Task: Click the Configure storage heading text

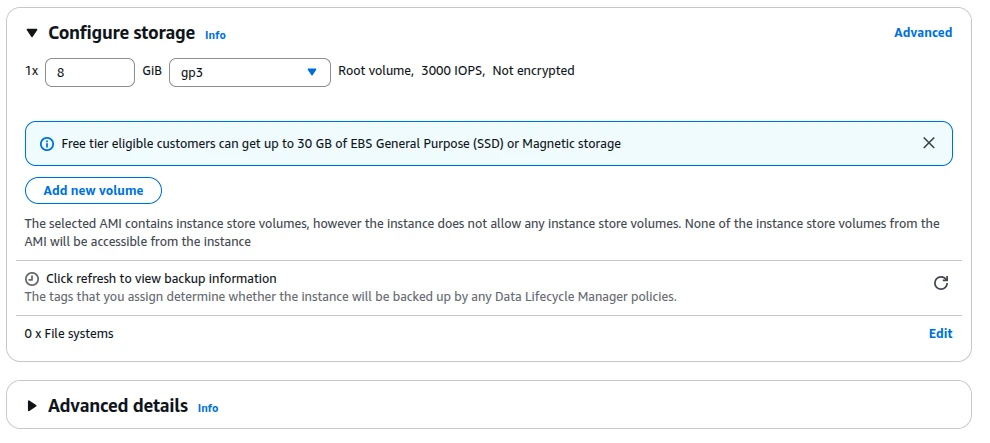Action: (x=121, y=33)
